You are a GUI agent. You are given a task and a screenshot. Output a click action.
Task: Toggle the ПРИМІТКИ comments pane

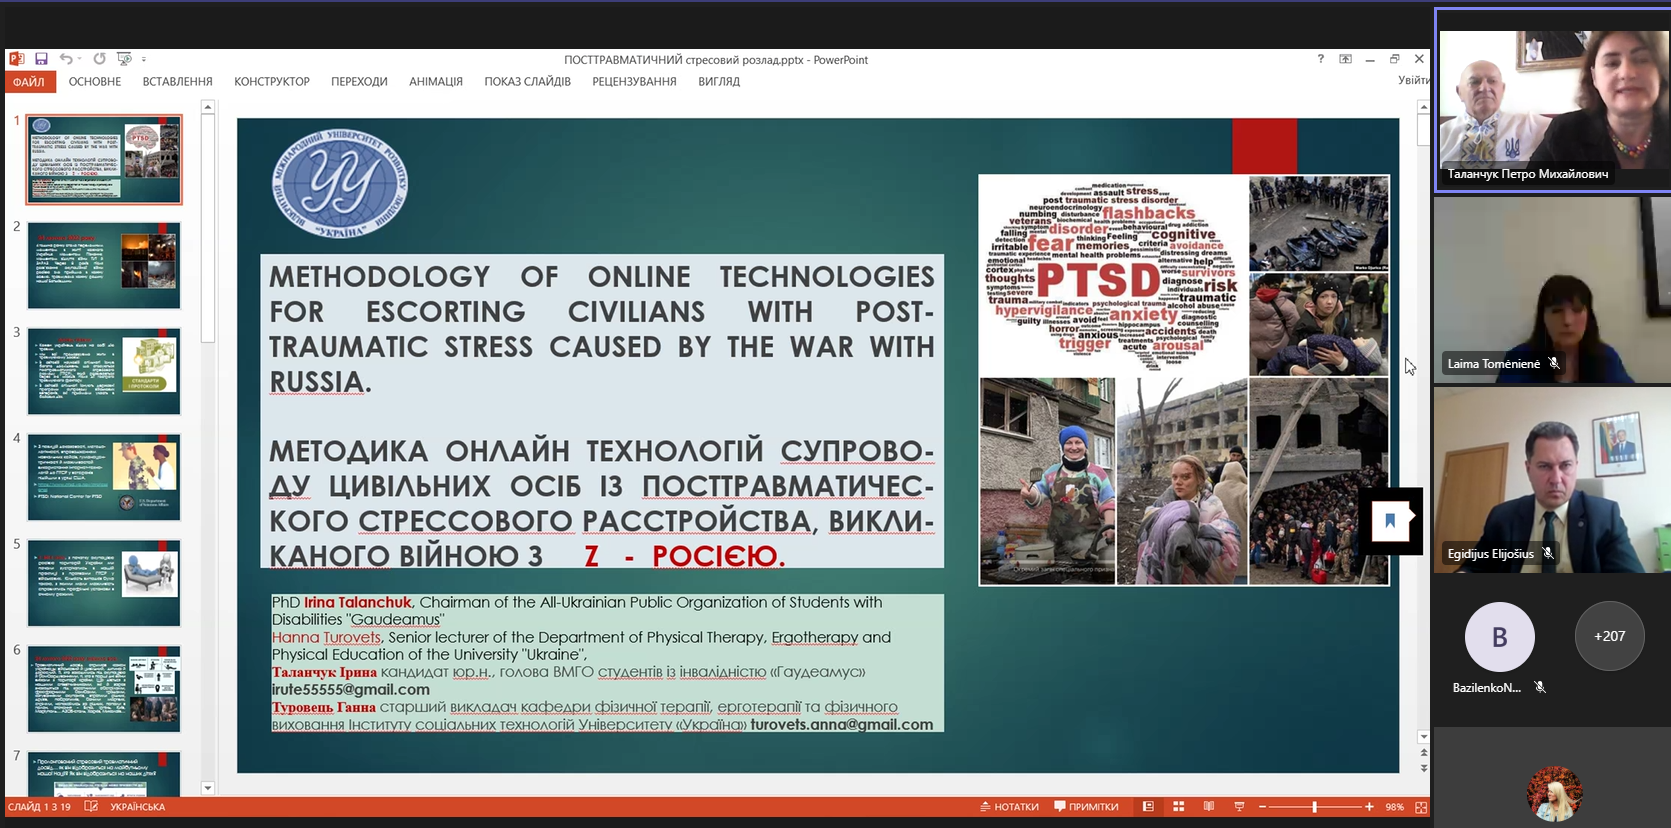tap(1086, 807)
